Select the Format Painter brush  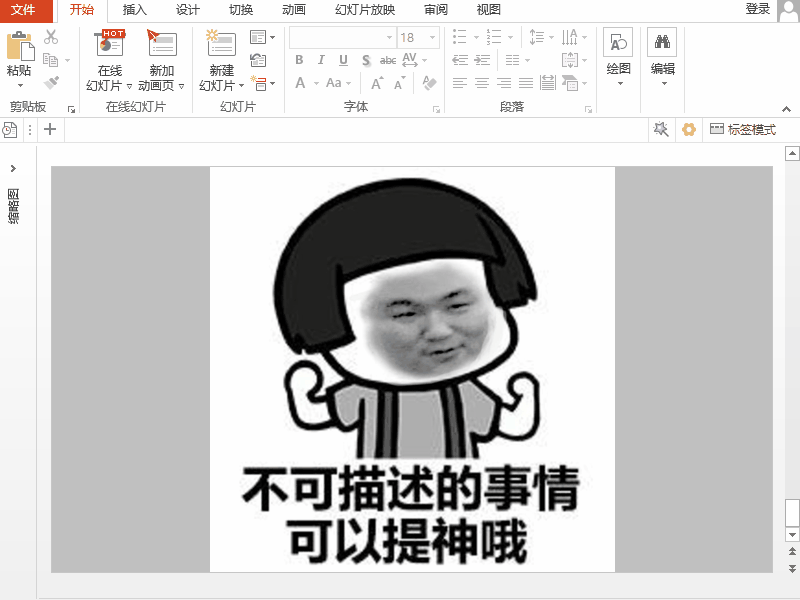click(51, 82)
